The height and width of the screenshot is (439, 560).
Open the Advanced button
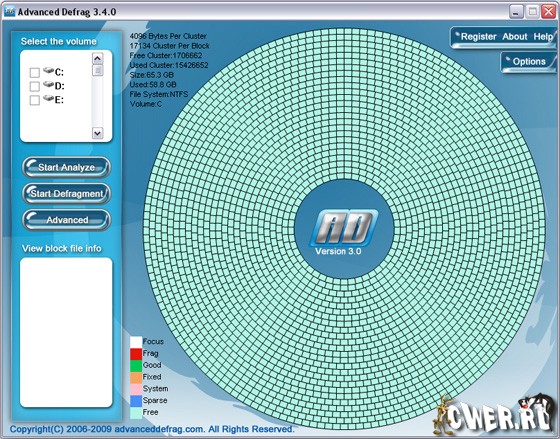pyautogui.click(x=66, y=220)
